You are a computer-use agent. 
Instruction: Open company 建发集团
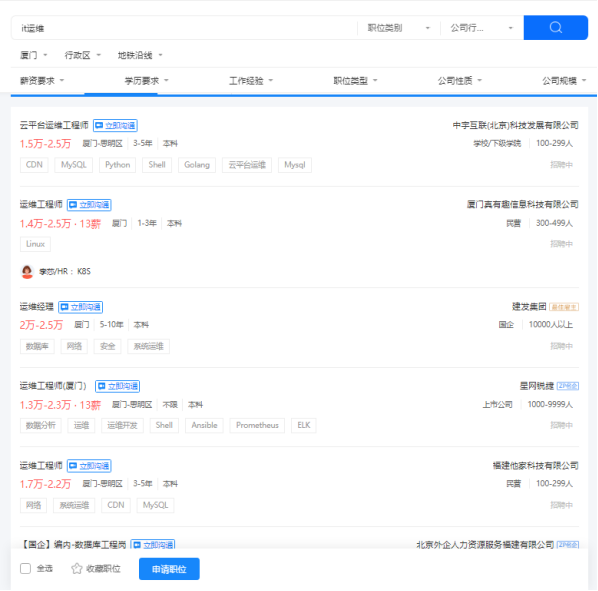pyautogui.click(x=529, y=307)
